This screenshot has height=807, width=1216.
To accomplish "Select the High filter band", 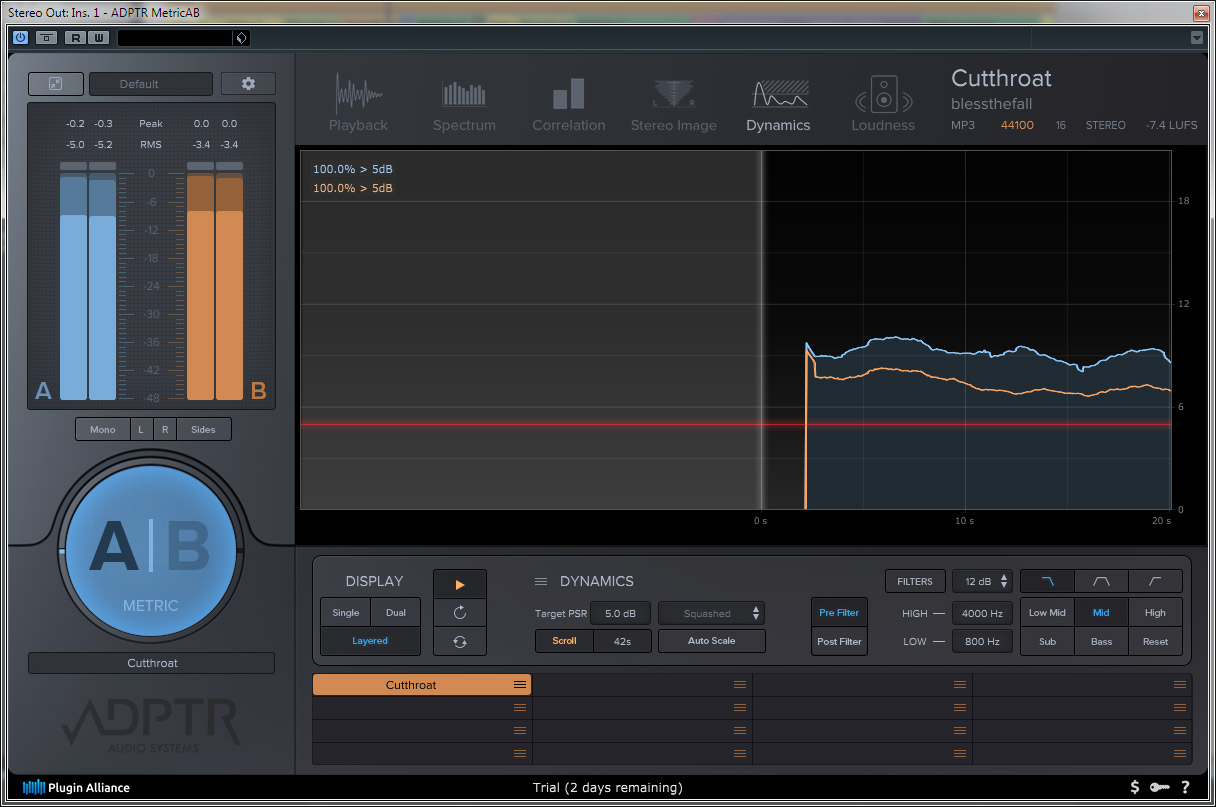I will pyautogui.click(x=1155, y=613).
